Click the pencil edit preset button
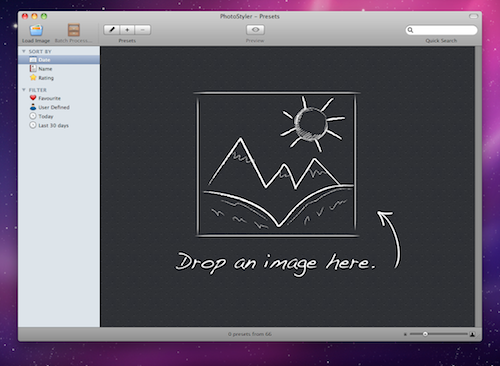The height and width of the screenshot is (366, 500). (112, 30)
